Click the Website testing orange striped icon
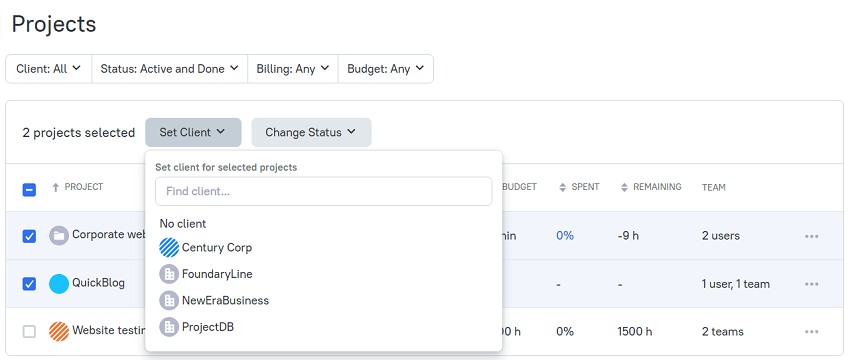This screenshot has width=850, height=360. tap(59, 331)
